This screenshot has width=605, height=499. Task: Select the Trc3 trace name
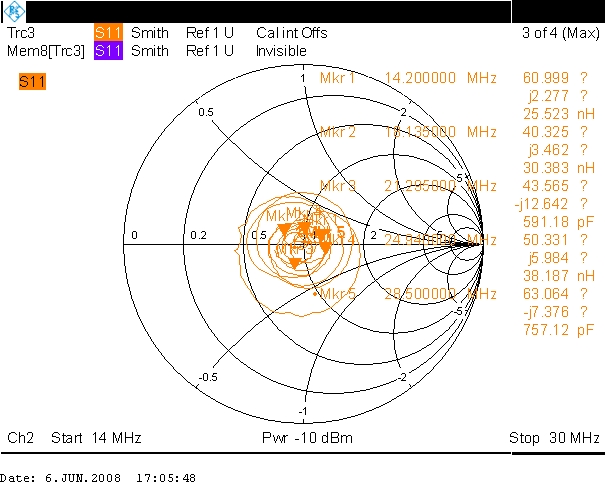pyautogui.click(x=22, y=32)
